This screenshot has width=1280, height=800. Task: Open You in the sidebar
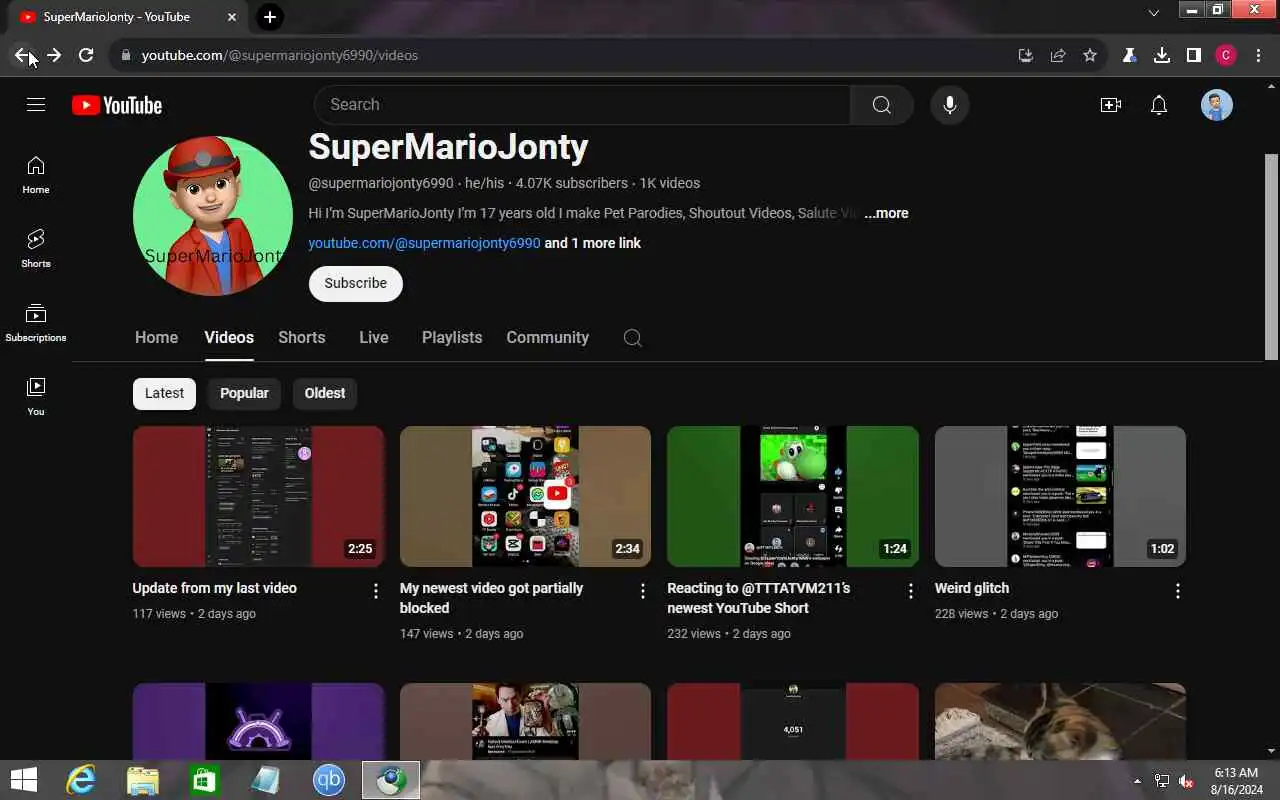pyautogui.click(x=36, y=396)
